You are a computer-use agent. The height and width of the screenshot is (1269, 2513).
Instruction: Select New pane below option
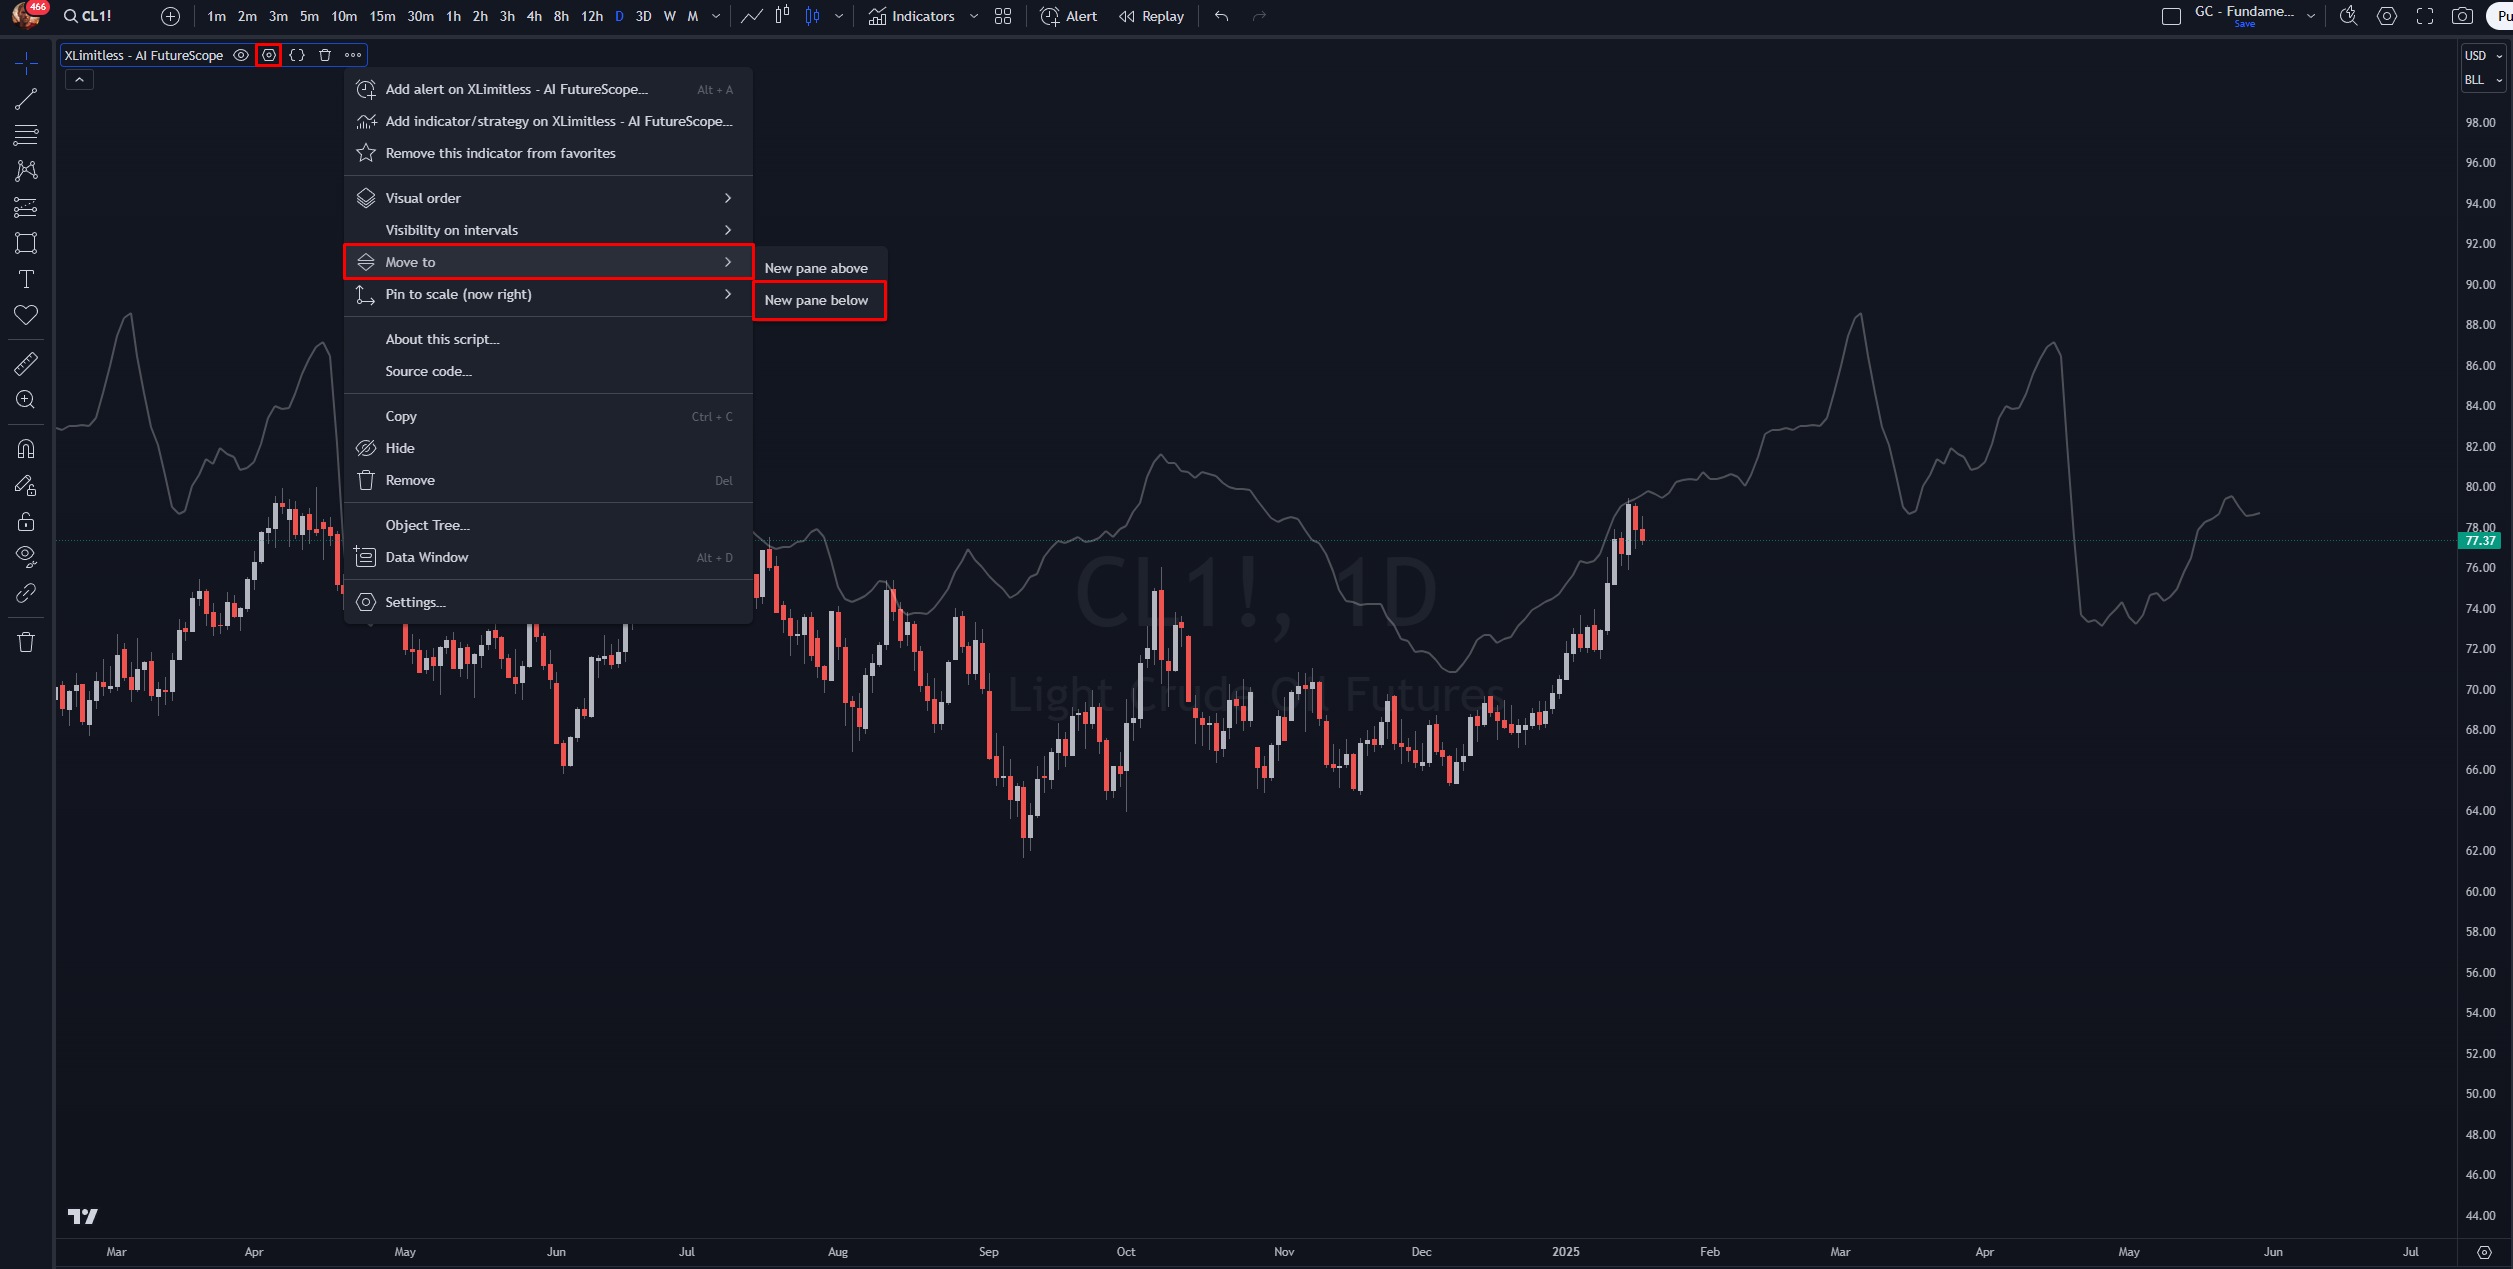817,300
